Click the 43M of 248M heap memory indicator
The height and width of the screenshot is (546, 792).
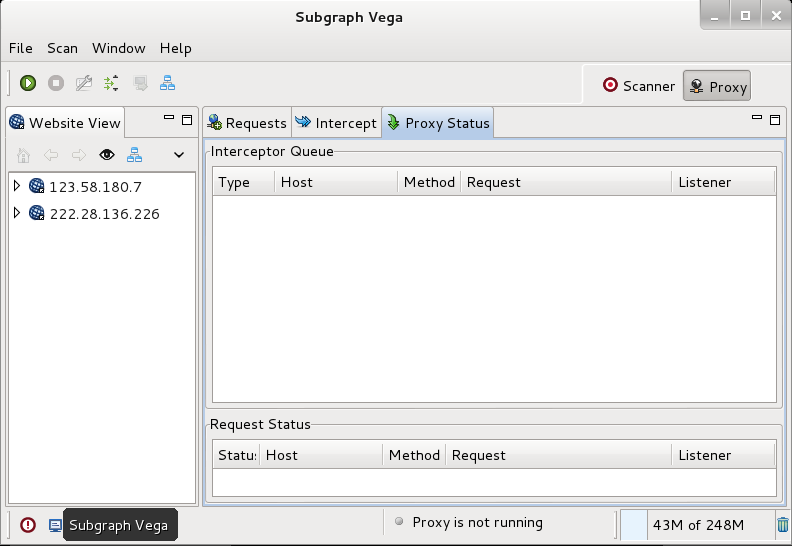(x=698, y=525)
